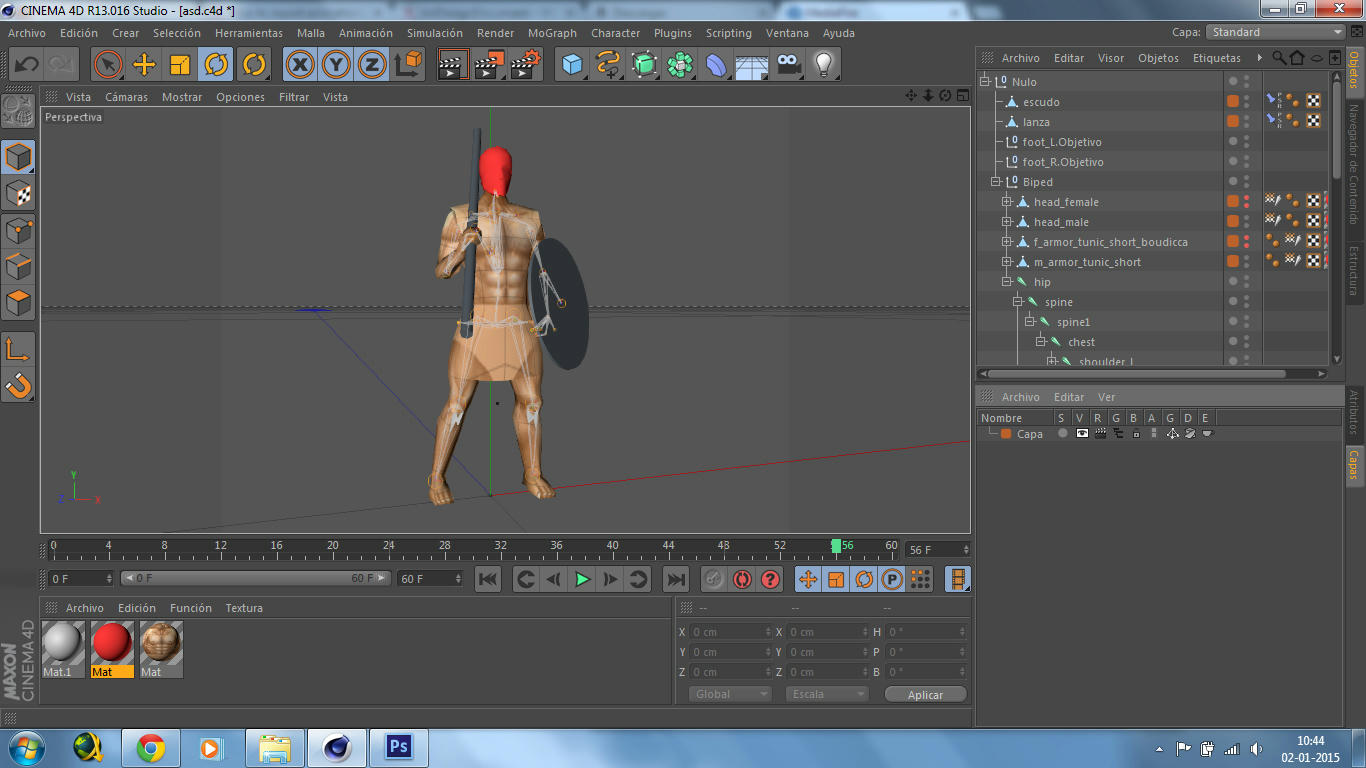Select the escudo object
The height and width of the screenshot is (768, 1366).
point(1041,102)
